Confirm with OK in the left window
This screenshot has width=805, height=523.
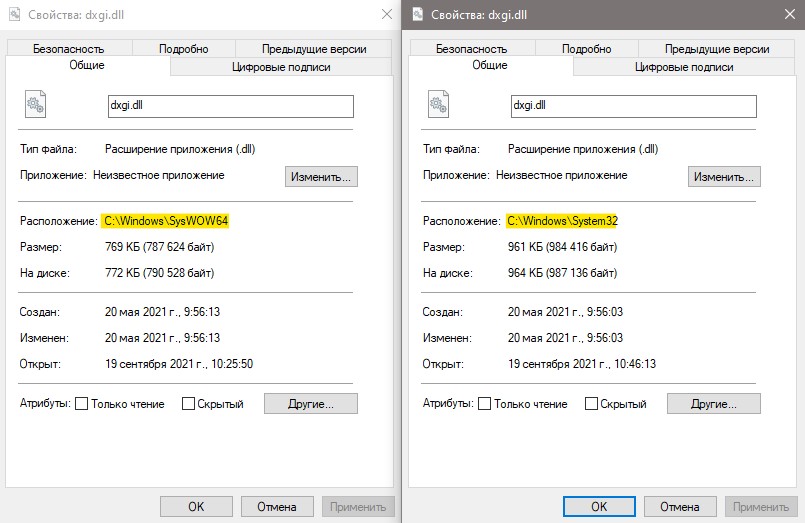coord(196,507)
